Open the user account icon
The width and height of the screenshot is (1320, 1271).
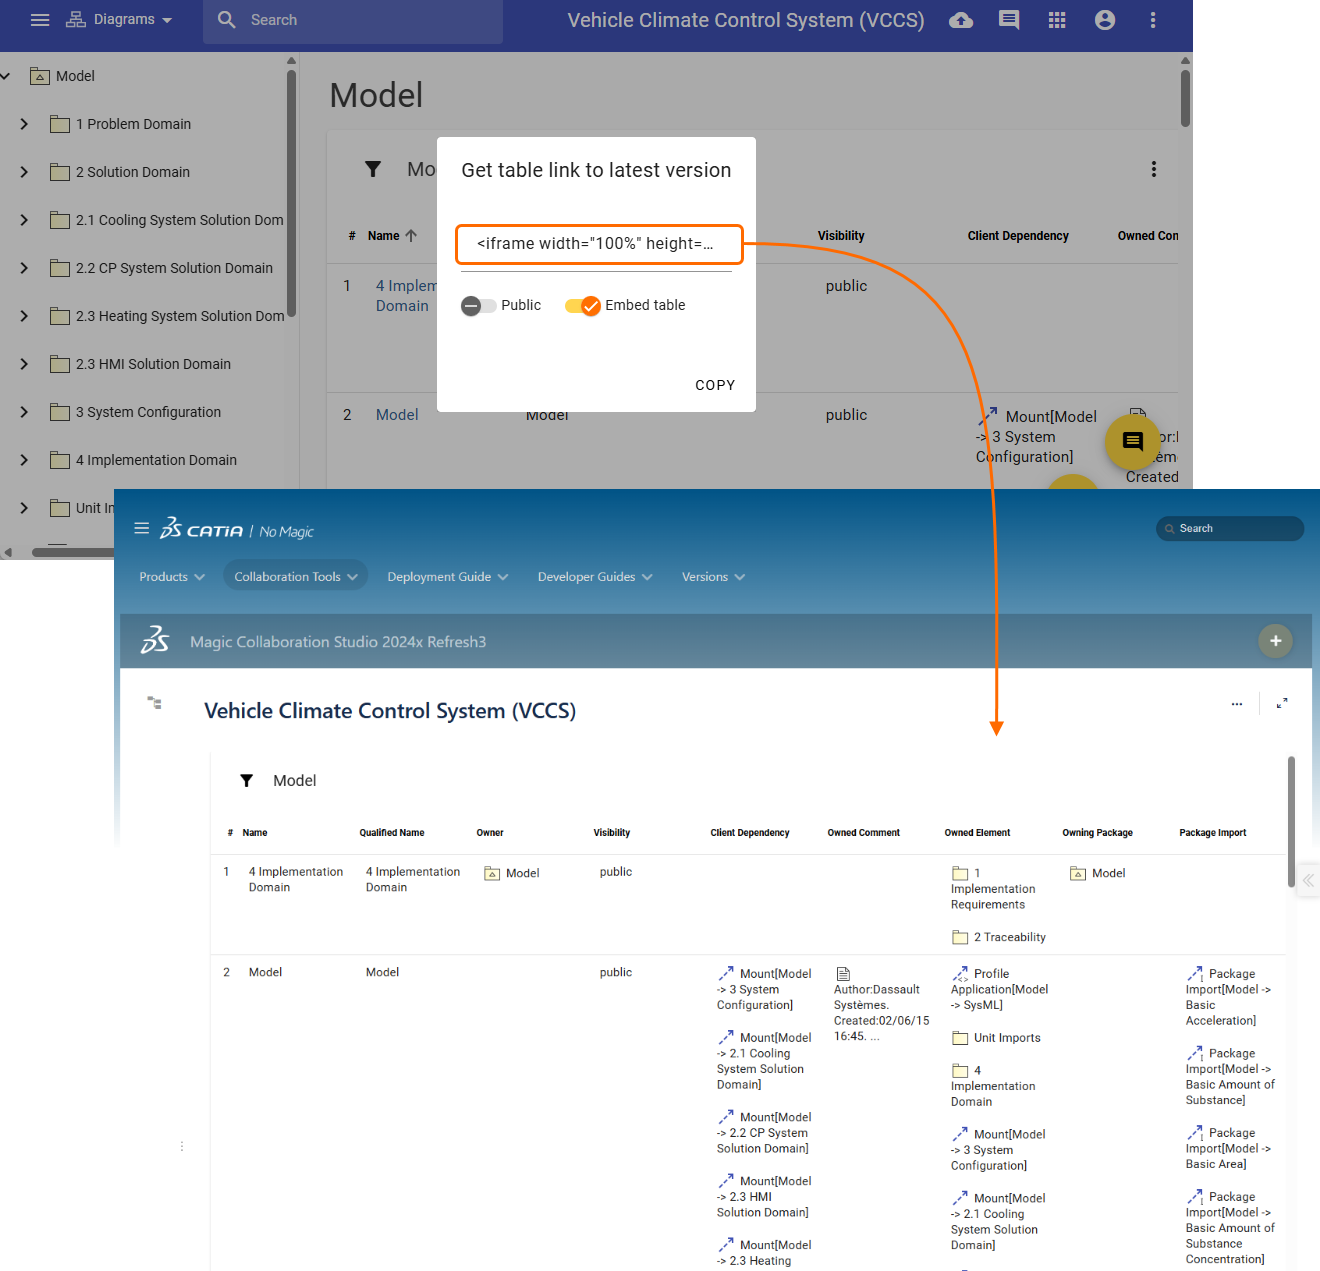coord(1105,20)
